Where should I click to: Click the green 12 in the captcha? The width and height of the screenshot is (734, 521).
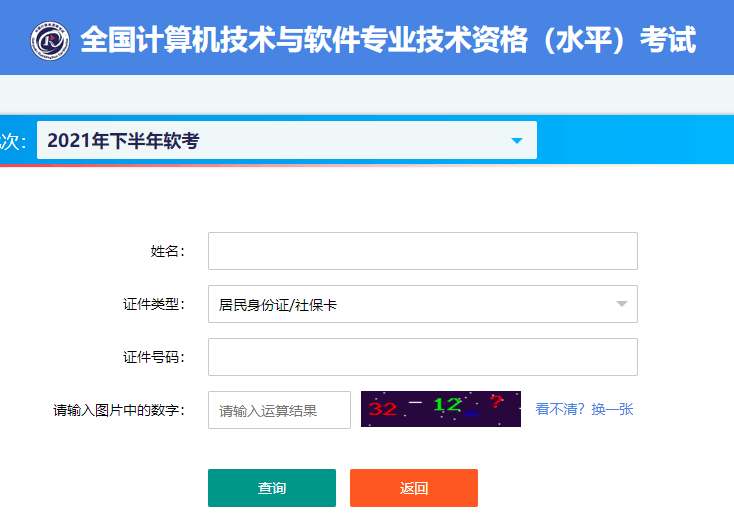tap(446, 405)
